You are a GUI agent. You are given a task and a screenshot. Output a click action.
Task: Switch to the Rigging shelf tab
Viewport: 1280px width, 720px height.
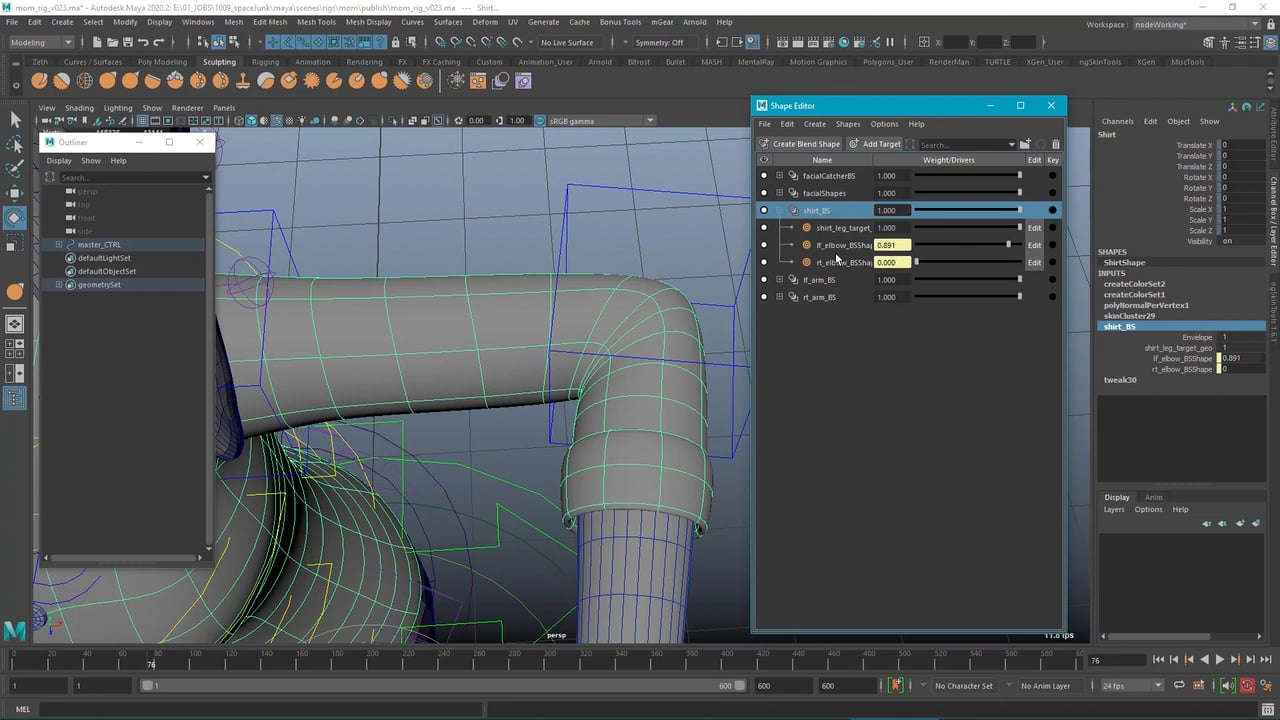click(x=265, y=62)
